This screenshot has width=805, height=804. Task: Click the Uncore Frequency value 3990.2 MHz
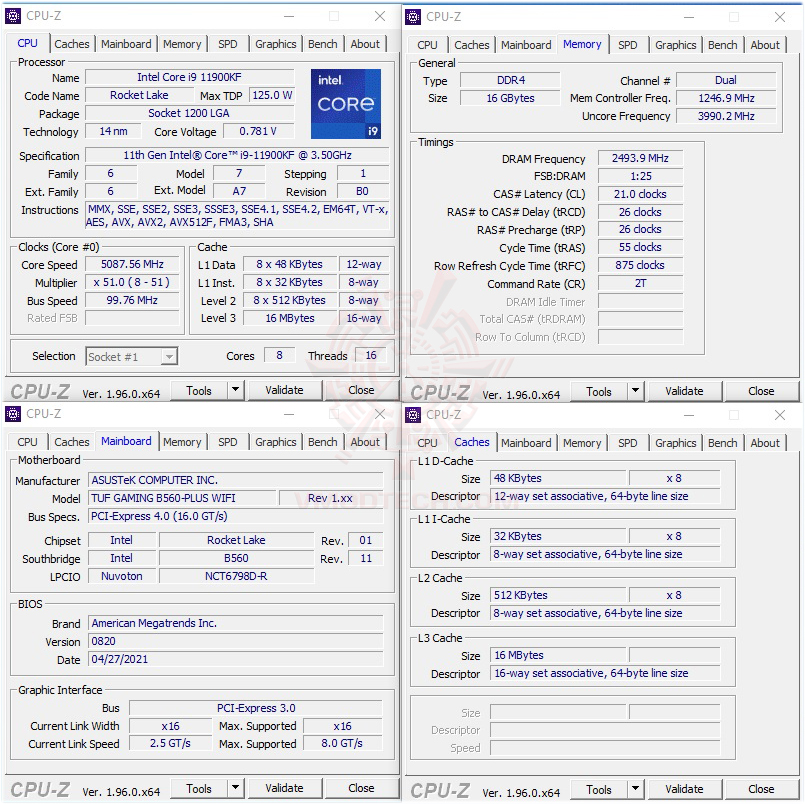point(726,116)
